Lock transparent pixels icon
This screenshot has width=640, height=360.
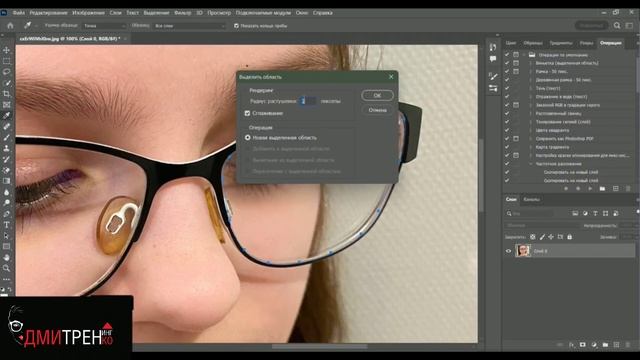[x=533, y=237]
